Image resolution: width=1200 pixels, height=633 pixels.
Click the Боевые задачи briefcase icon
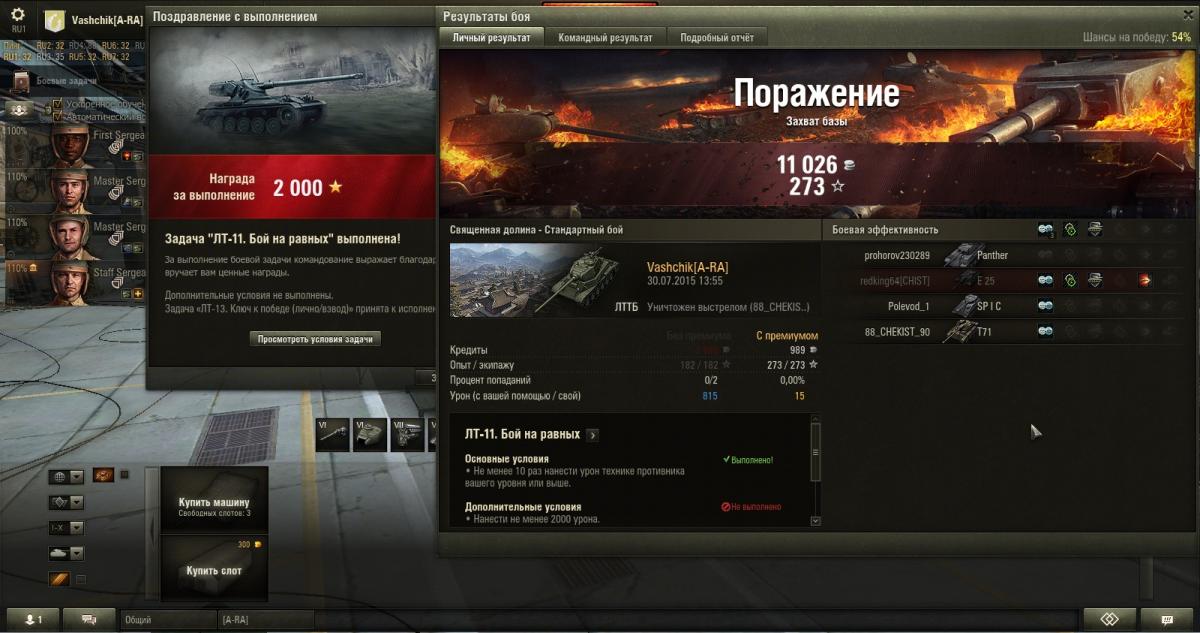pos(22,80)
